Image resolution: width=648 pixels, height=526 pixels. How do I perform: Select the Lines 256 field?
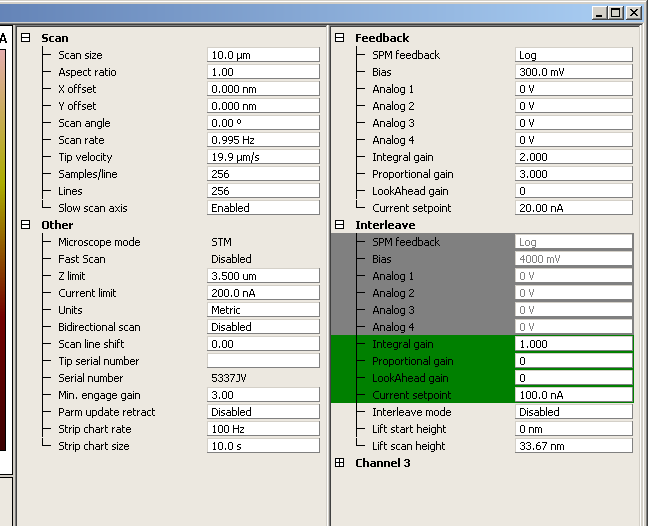263,190
